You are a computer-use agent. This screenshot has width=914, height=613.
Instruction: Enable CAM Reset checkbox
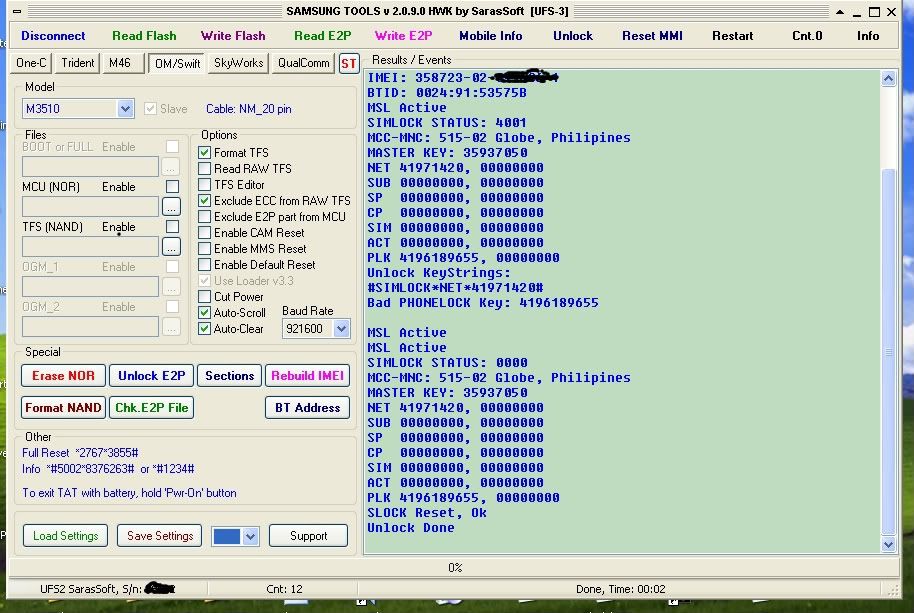pos(205,233)
